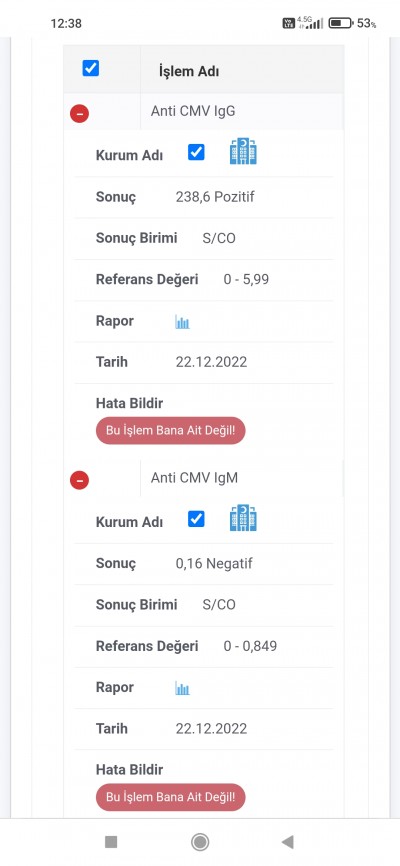Toggle the select-all checkbox in header

[91, 68]
